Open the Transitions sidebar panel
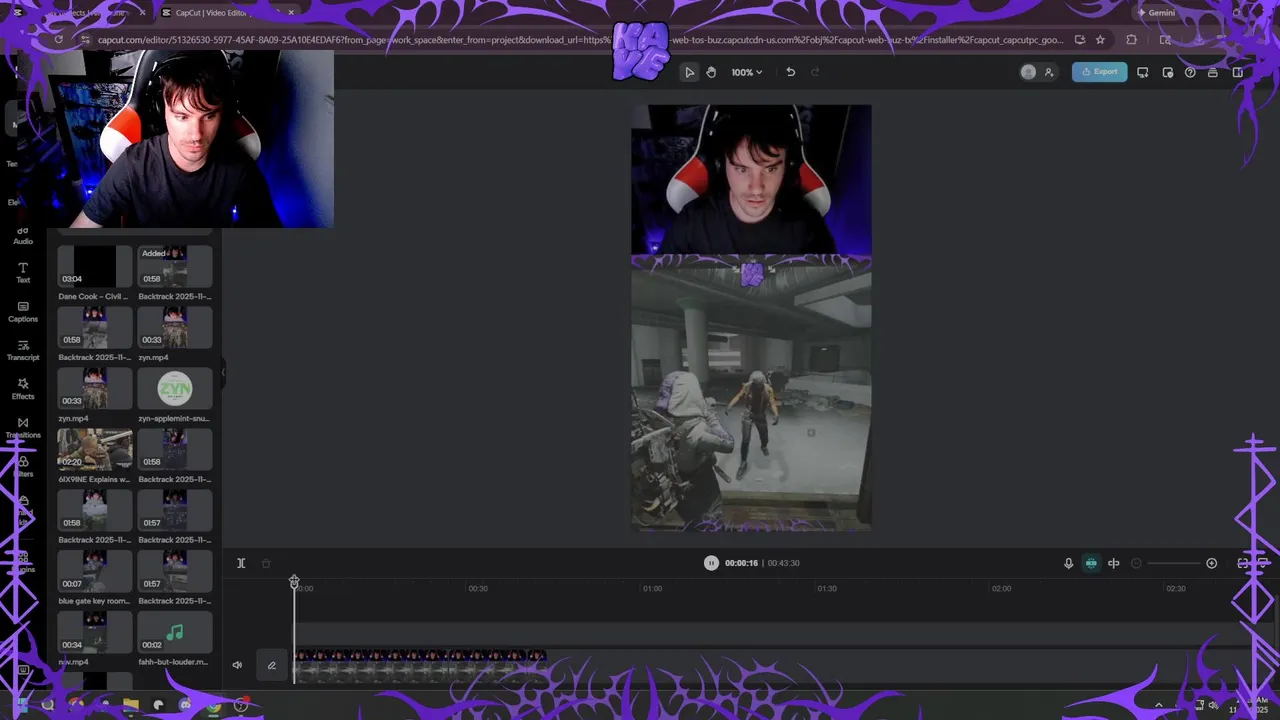 pos(23,428)
